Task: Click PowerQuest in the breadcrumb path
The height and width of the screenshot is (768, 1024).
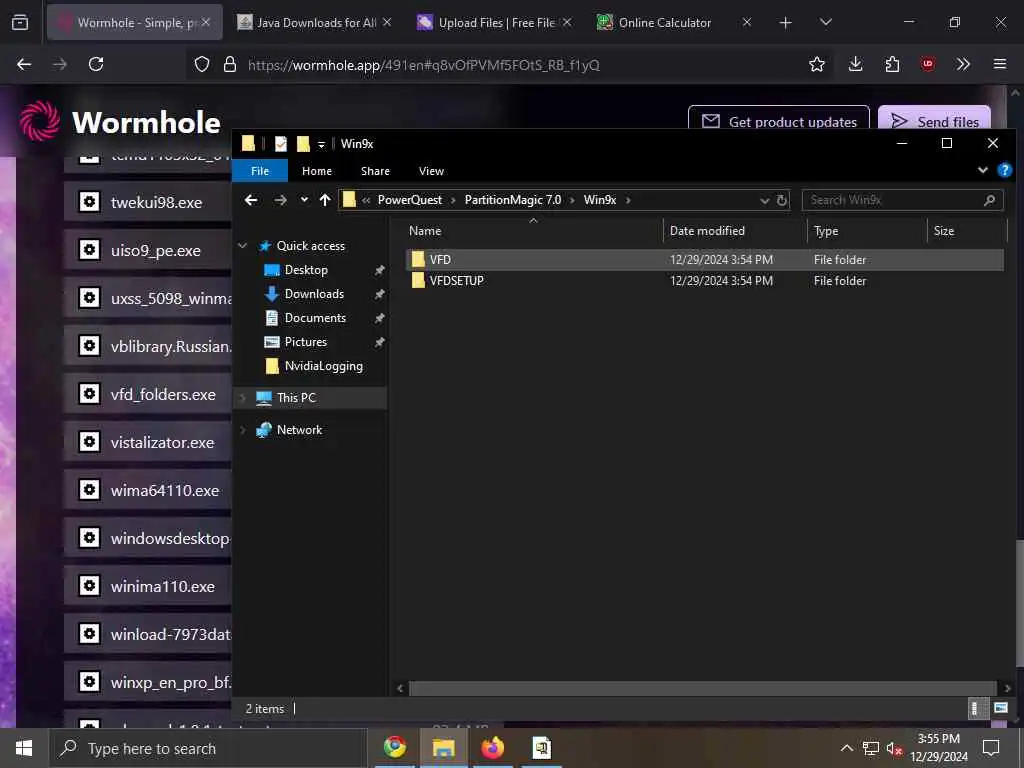Action: 409,200
